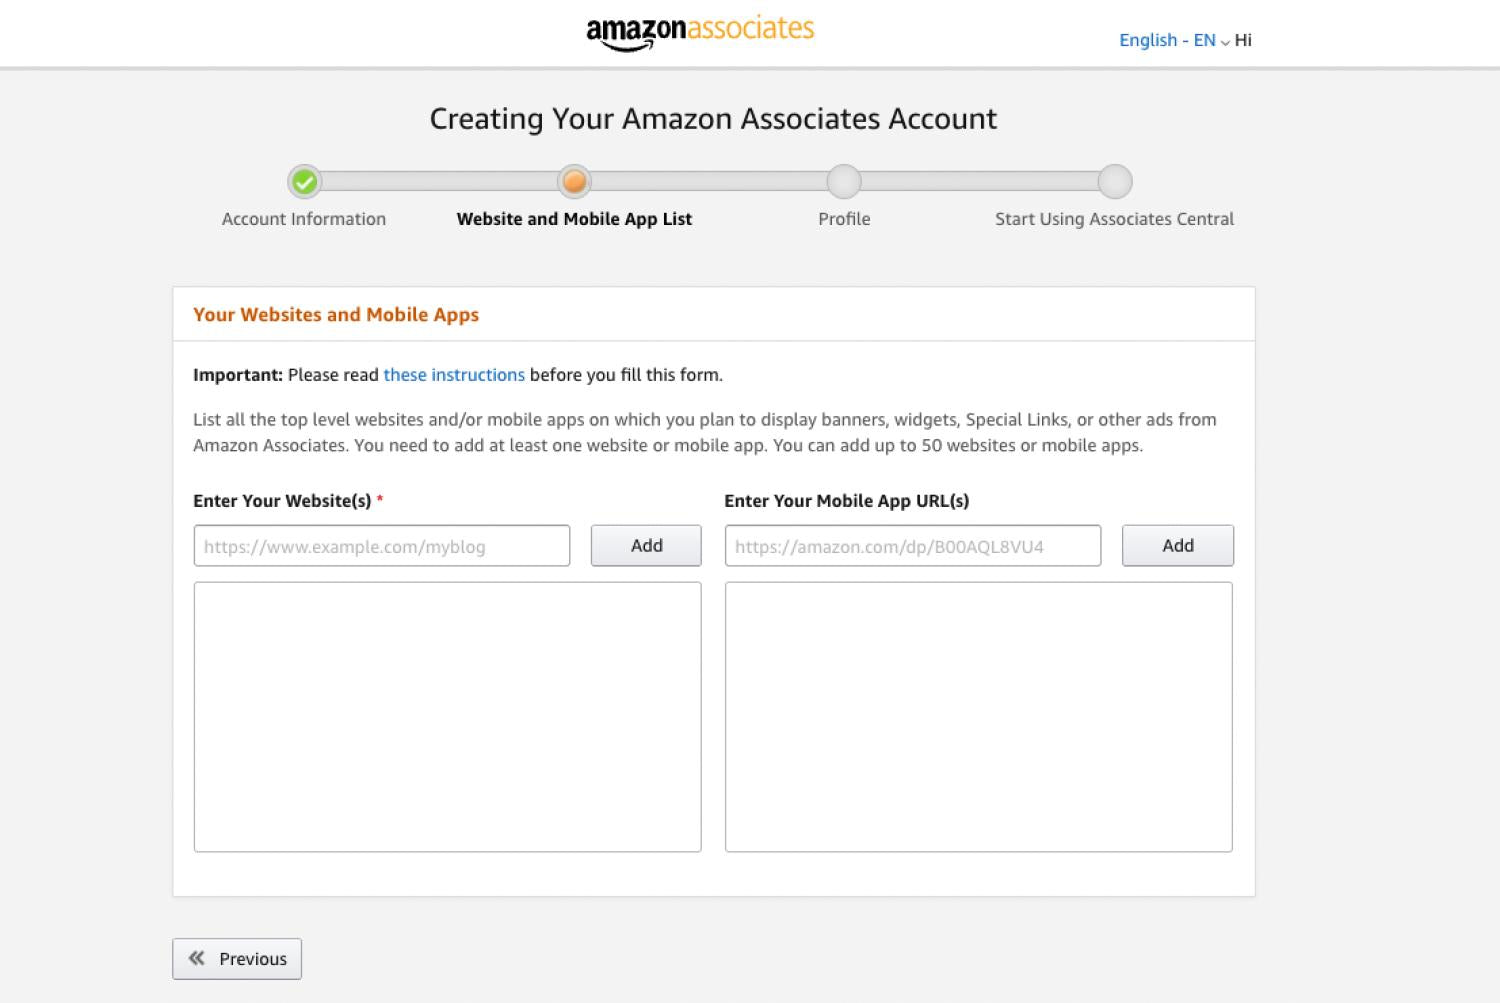Click the Profile step circle
This screenshot has height=1003, width=1500.
coord(843,181)
